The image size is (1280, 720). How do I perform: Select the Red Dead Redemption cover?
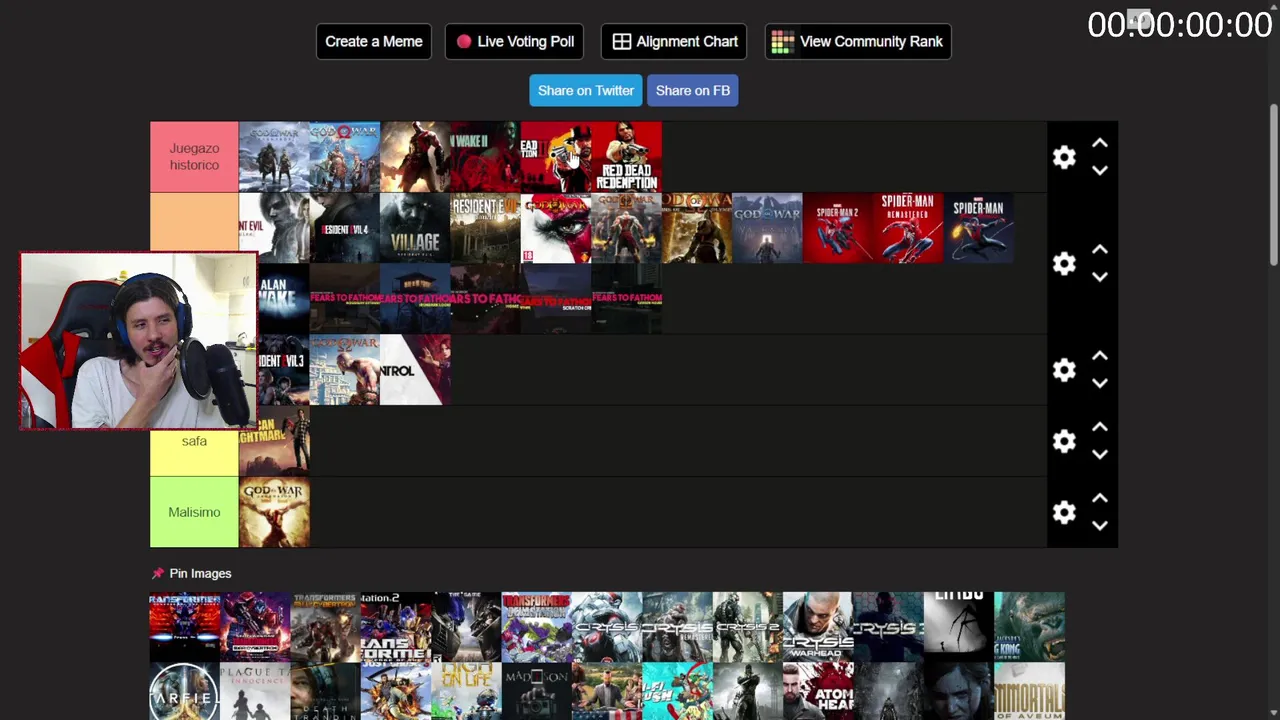tap(626, 157)
